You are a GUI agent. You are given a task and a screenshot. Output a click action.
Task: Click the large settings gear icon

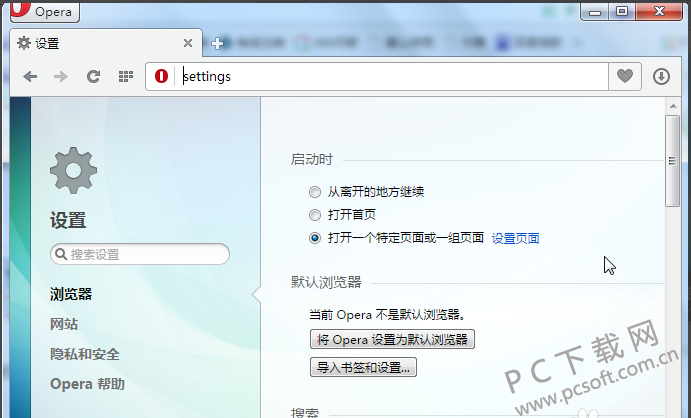tap(73, 170)
